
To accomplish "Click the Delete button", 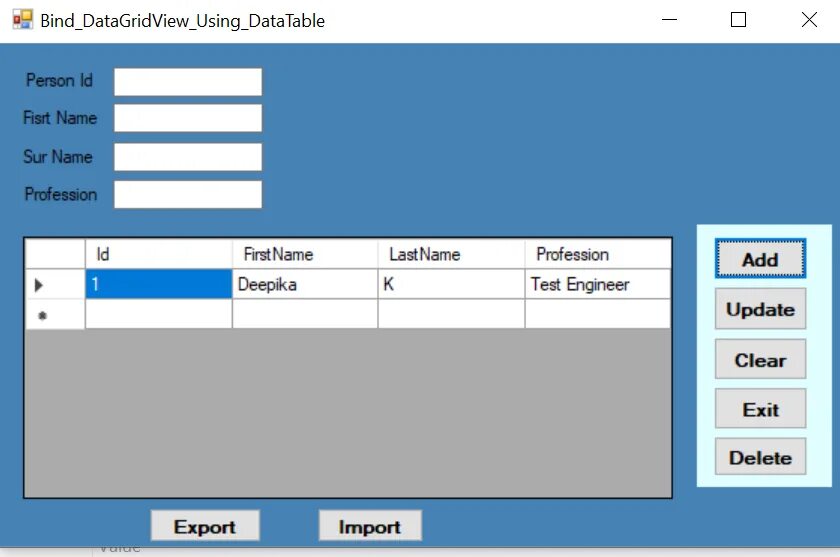I will tap(760, 457).
